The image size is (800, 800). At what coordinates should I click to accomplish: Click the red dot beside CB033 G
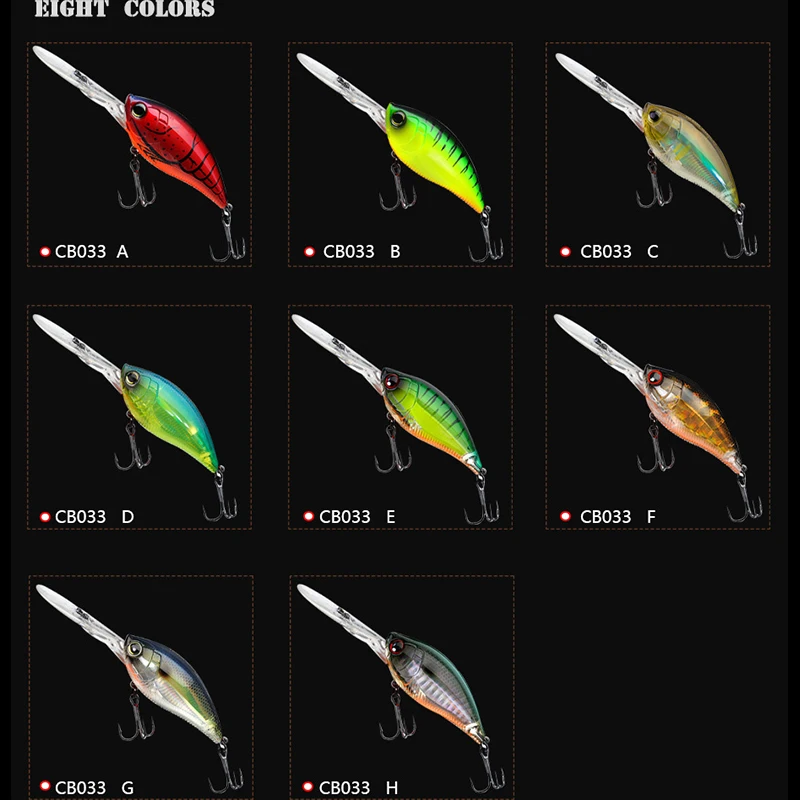(x=45, y=786)
